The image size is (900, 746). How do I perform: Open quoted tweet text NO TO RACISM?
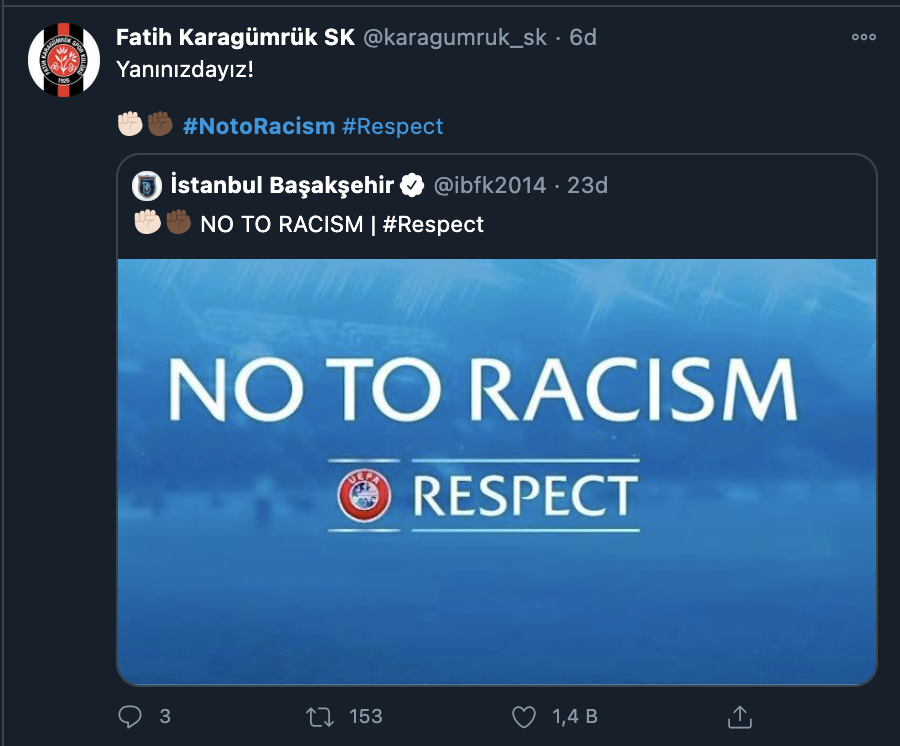[281, 224]
